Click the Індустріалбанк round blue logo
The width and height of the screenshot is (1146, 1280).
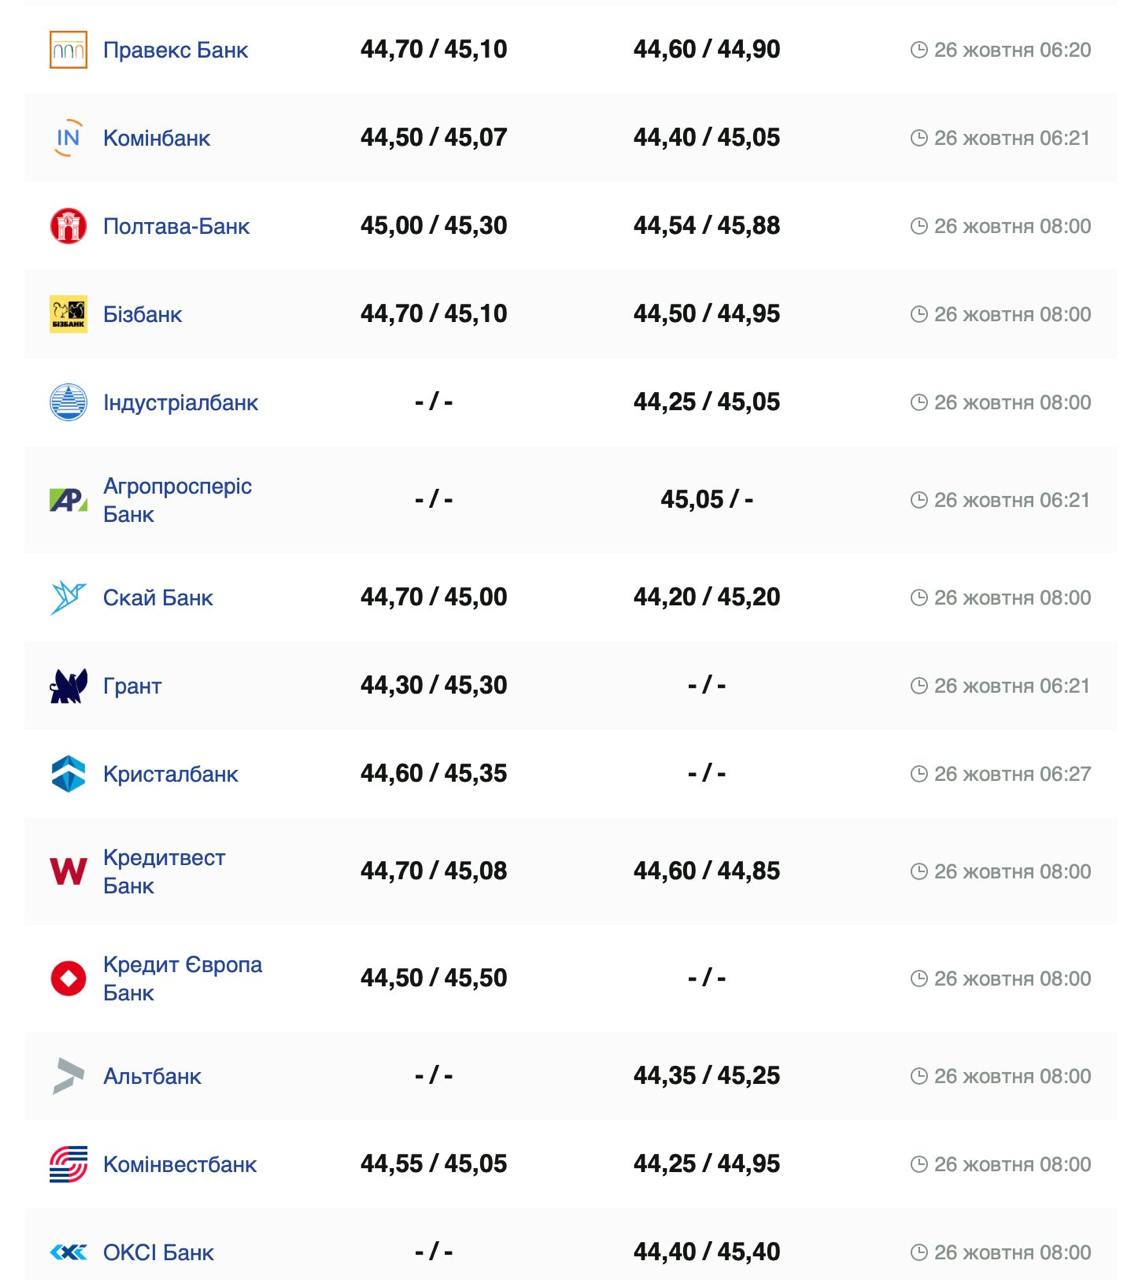pos(68,402)
